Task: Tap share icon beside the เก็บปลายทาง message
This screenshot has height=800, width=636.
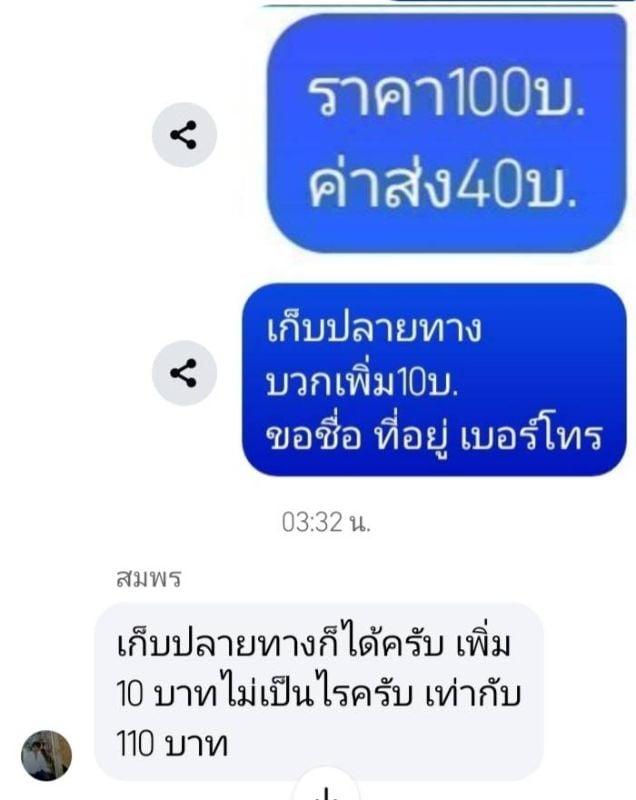Action: coord(184,373)
